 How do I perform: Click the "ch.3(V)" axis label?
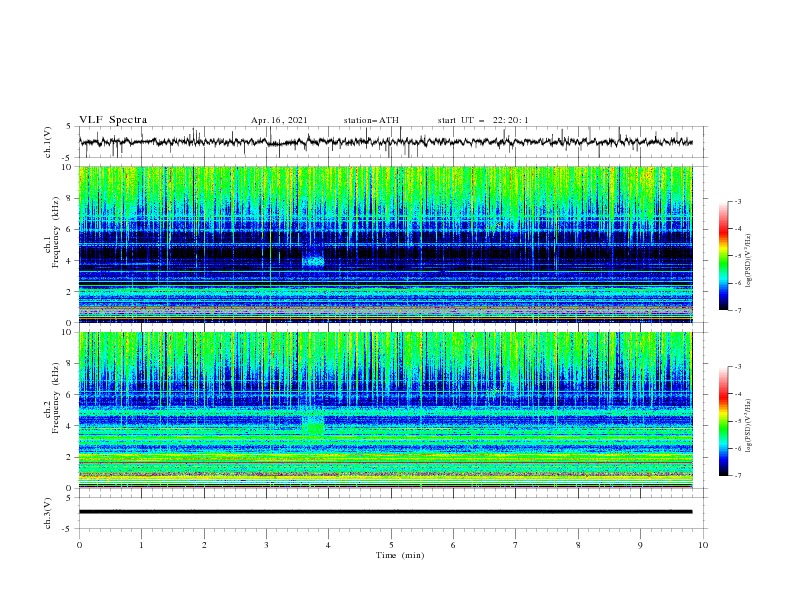(x=48, y=513)
